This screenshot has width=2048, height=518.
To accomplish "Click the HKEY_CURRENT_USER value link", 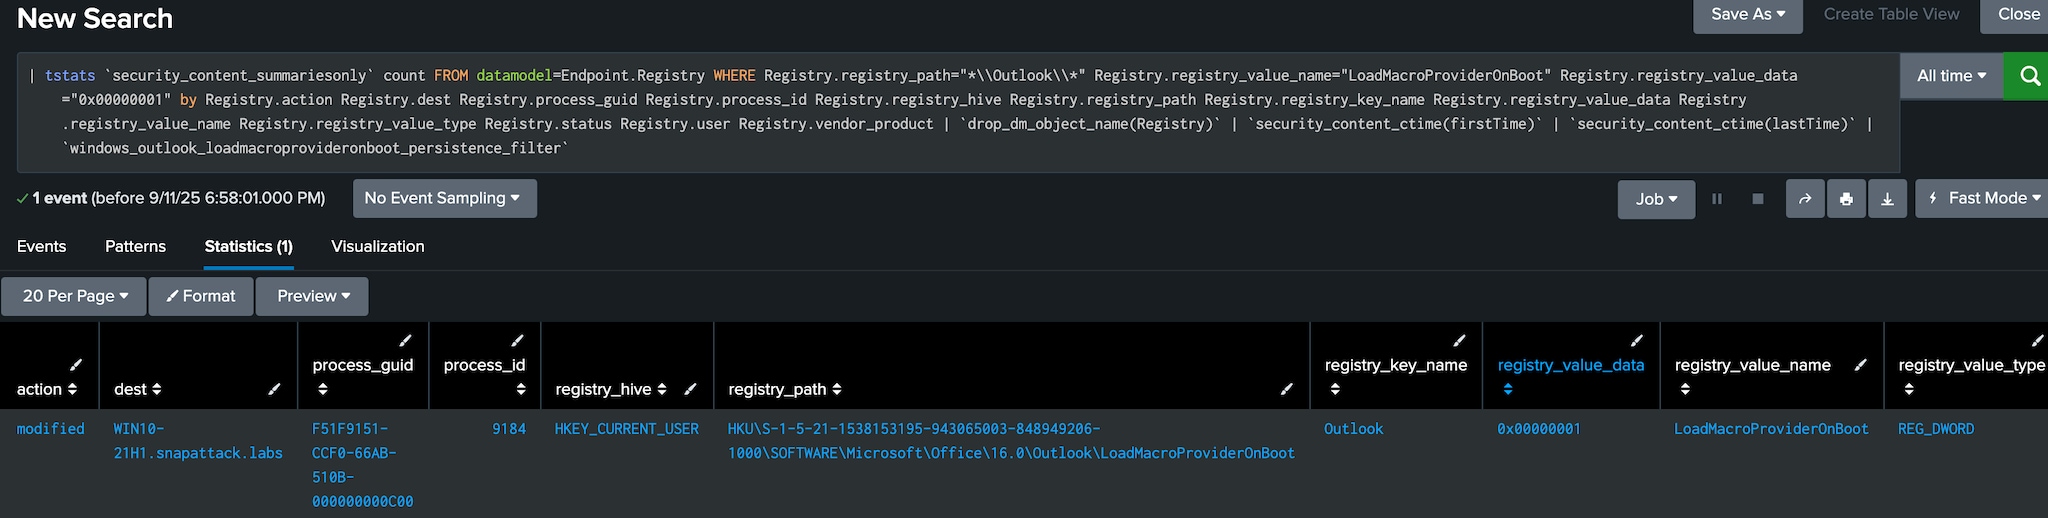I will click(x=626, y=429).
